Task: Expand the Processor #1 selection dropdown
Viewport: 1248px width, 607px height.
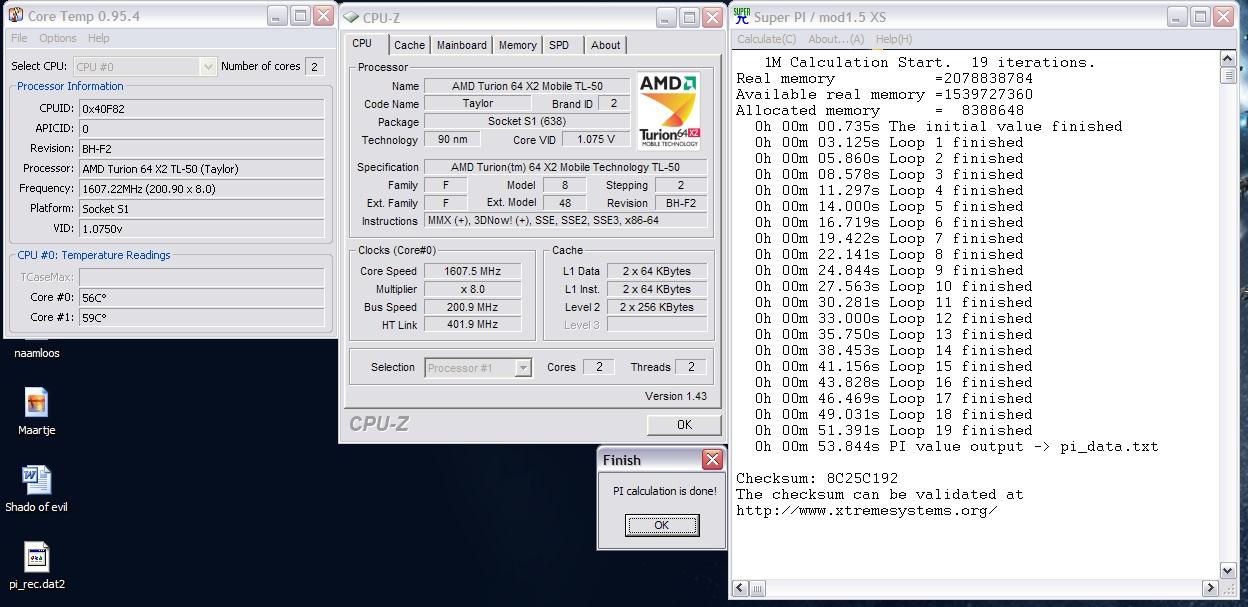Action: [523, 367]
